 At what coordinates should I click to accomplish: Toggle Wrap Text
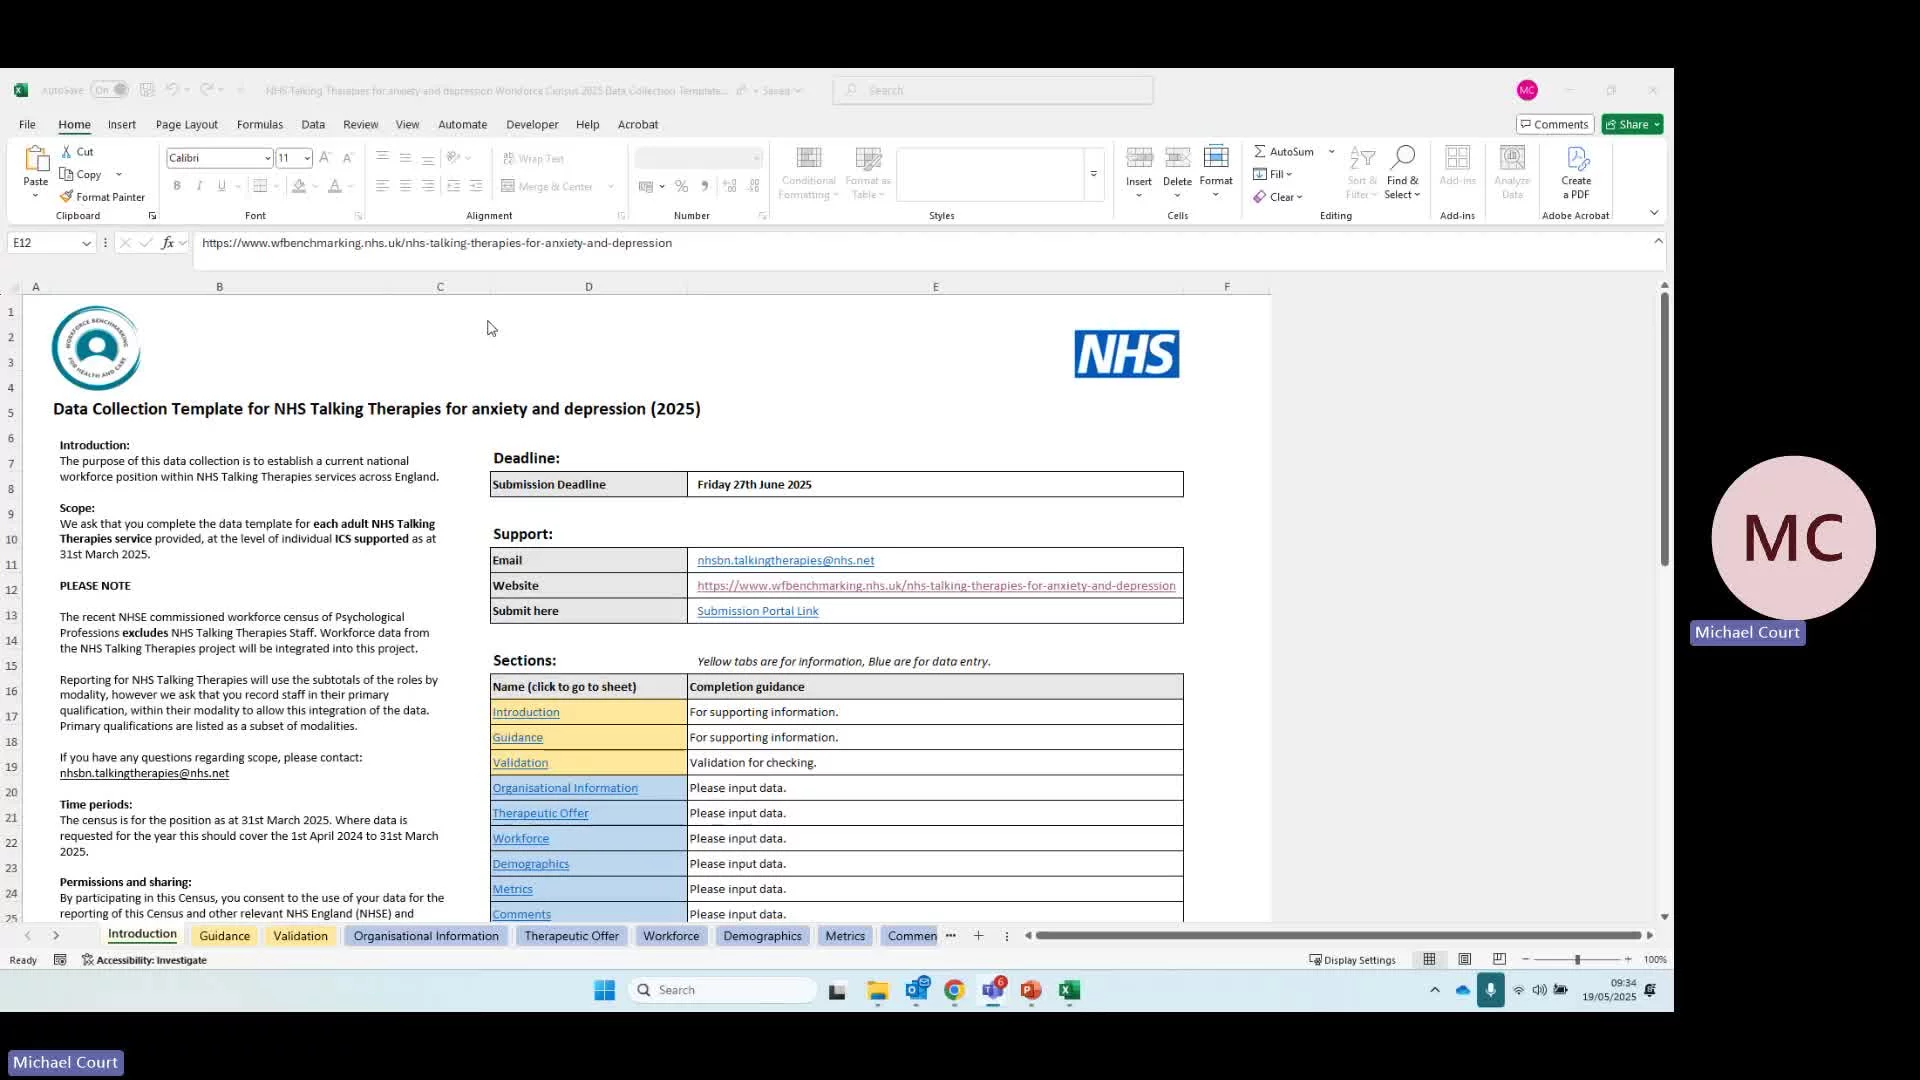click(x=533, y=158)
